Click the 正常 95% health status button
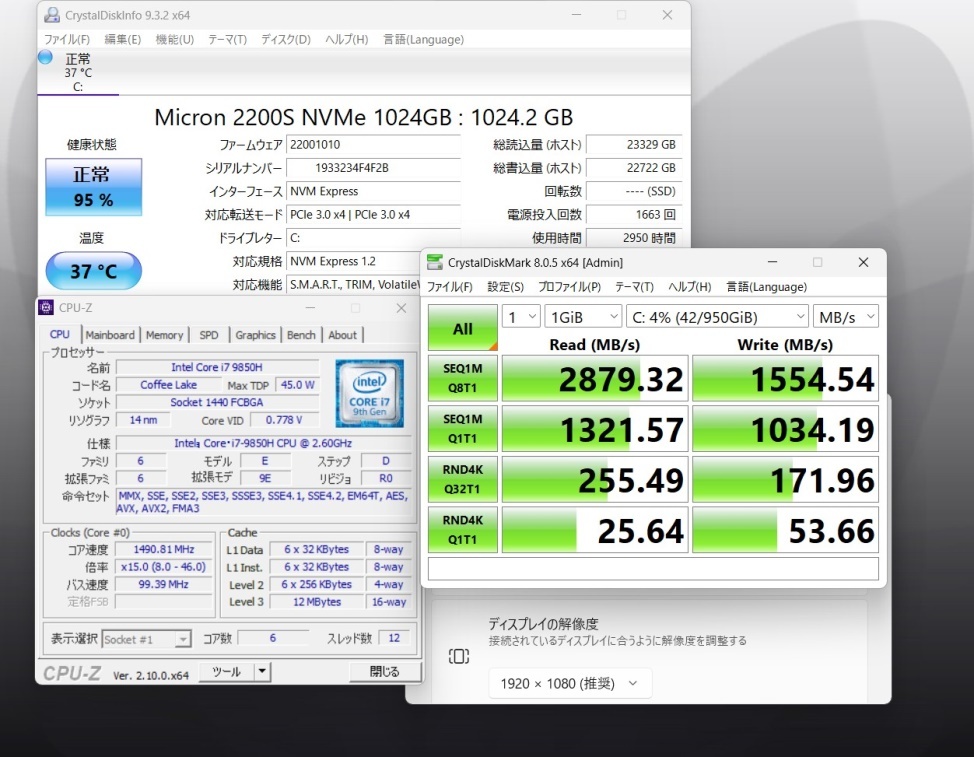Image resolution: width=974 pixels, height=757 pixels. (93, 187)
